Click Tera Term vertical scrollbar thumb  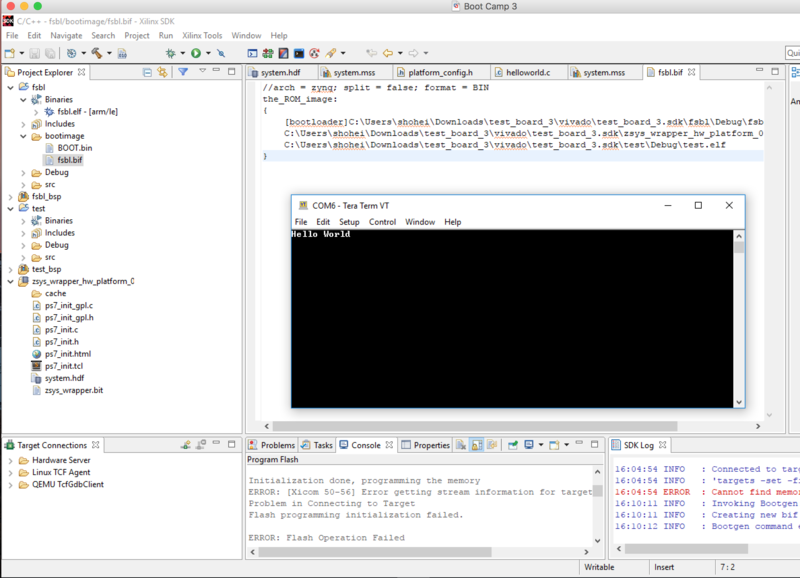point(739,247)
